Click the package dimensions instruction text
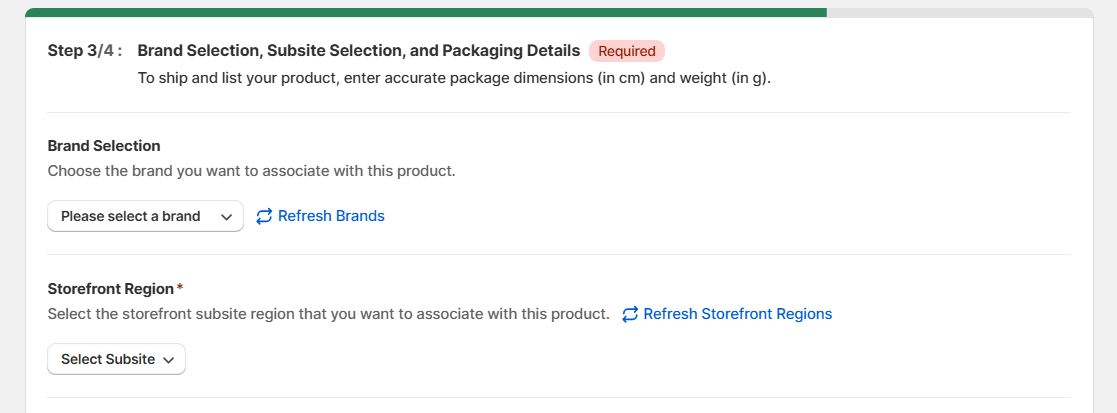This screenshot has width=1117, height=413. point(454,78)
